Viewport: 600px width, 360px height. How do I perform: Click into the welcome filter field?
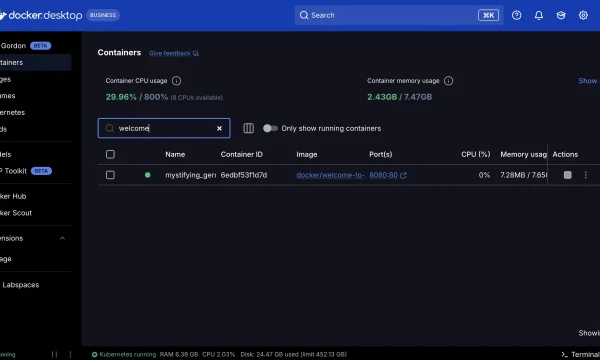164,128
